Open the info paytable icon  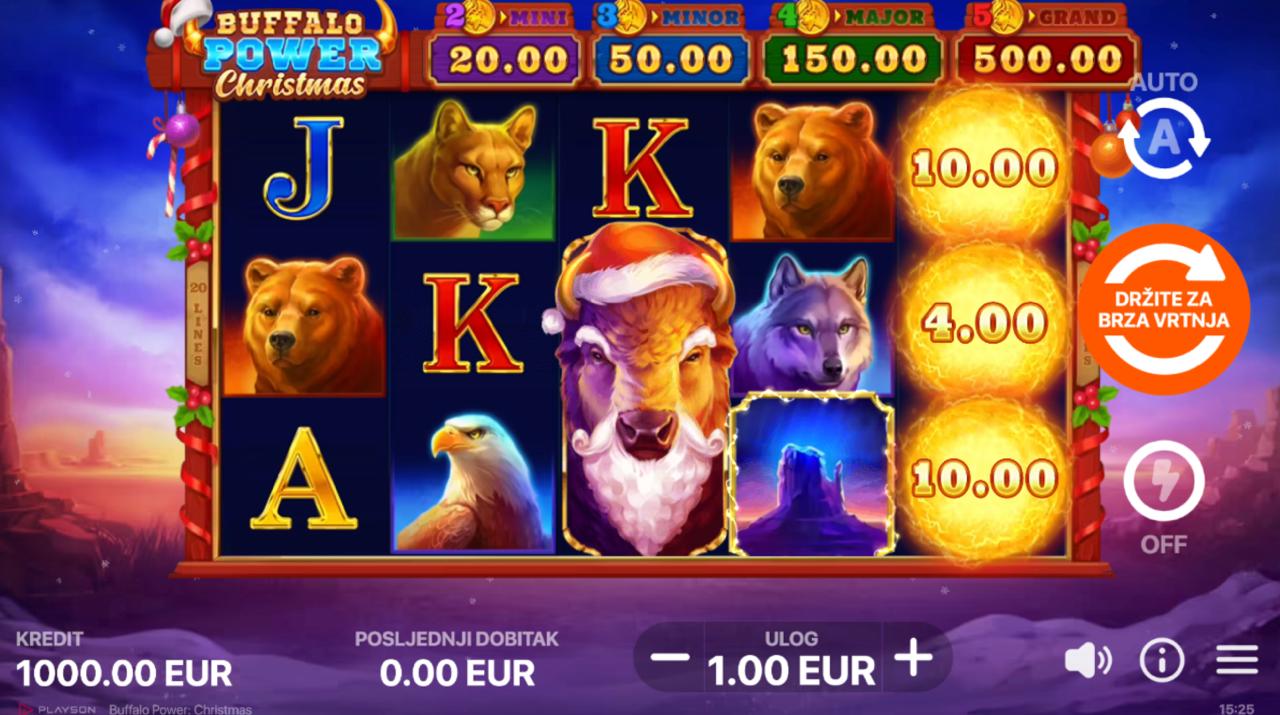(1162, 660)
